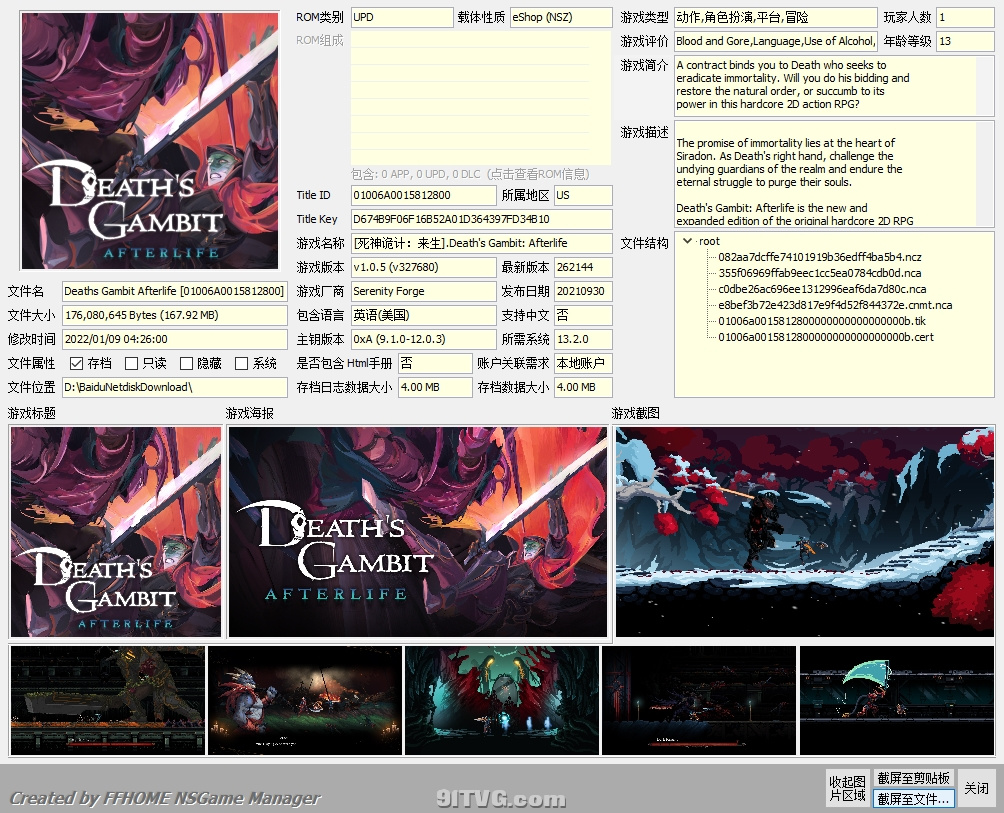The image size is (1004, 813).
Task: Select the c0dbe26ac696ee...nca file
Action: pos(822,289)
